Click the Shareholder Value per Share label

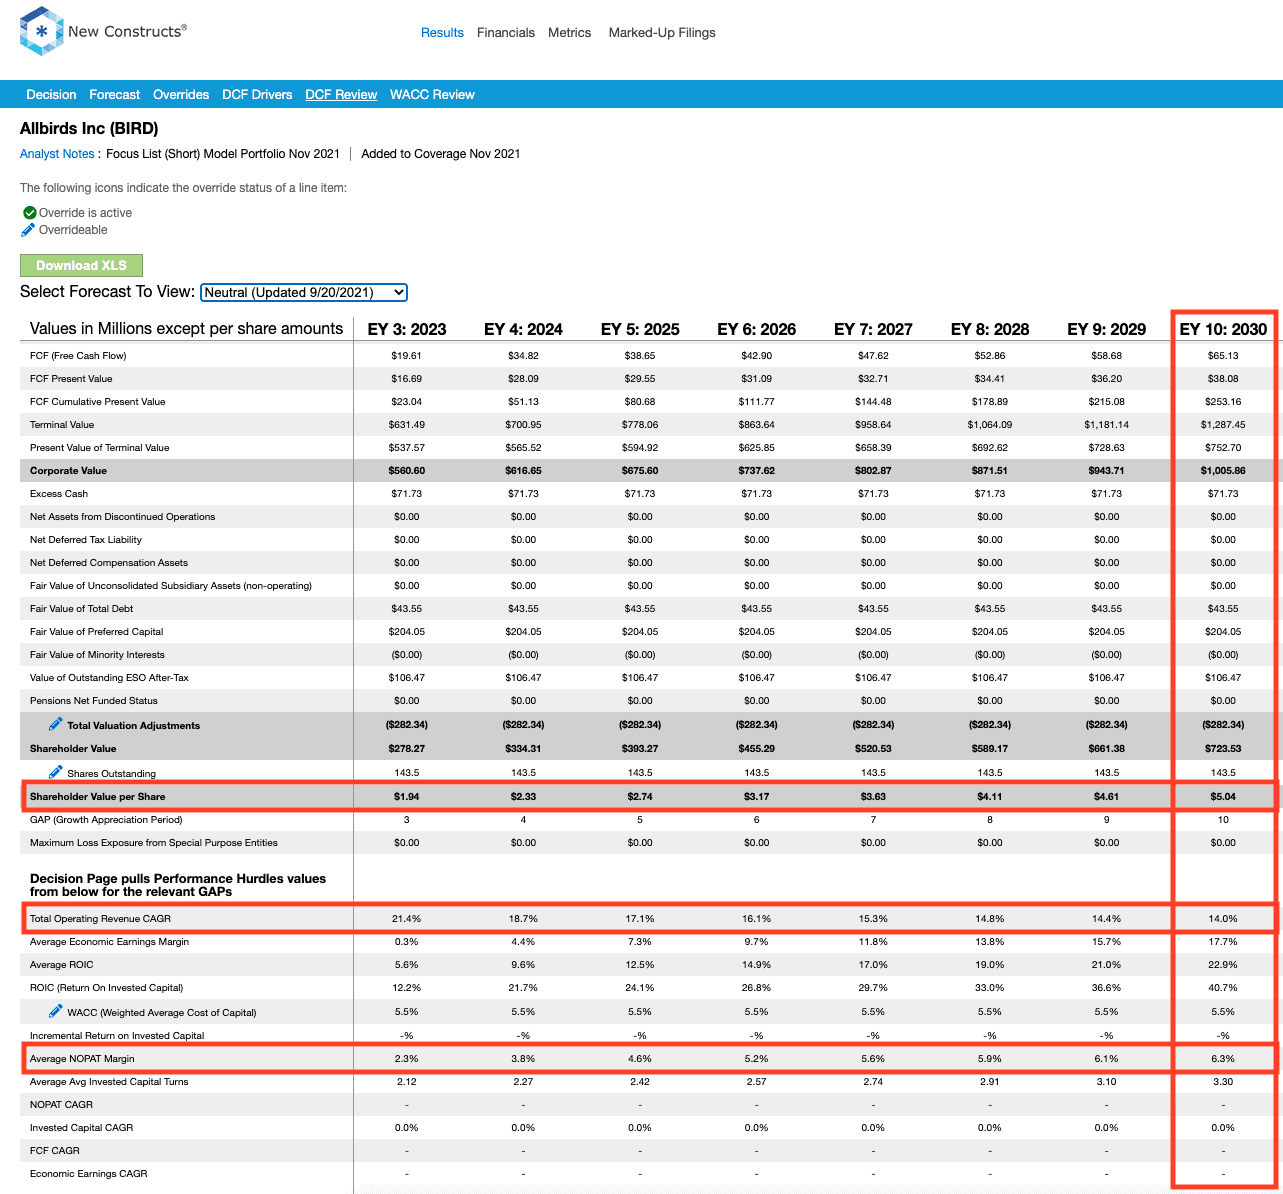pos(97,797)
